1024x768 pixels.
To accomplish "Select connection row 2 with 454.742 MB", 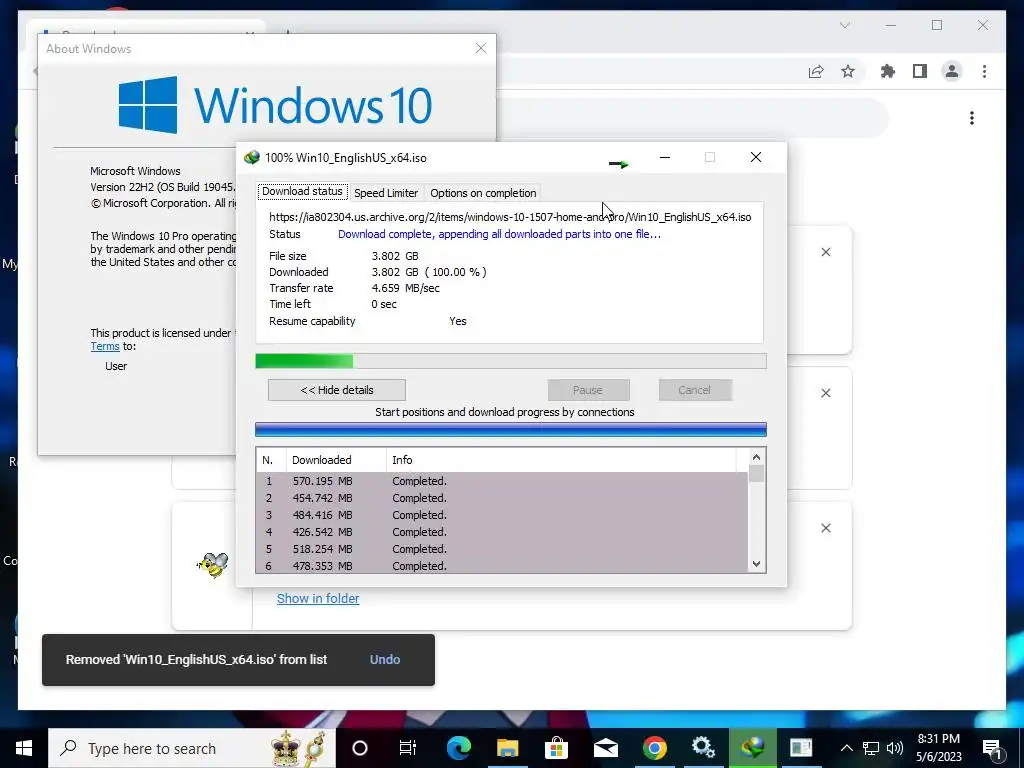I will tap(502, 498).
